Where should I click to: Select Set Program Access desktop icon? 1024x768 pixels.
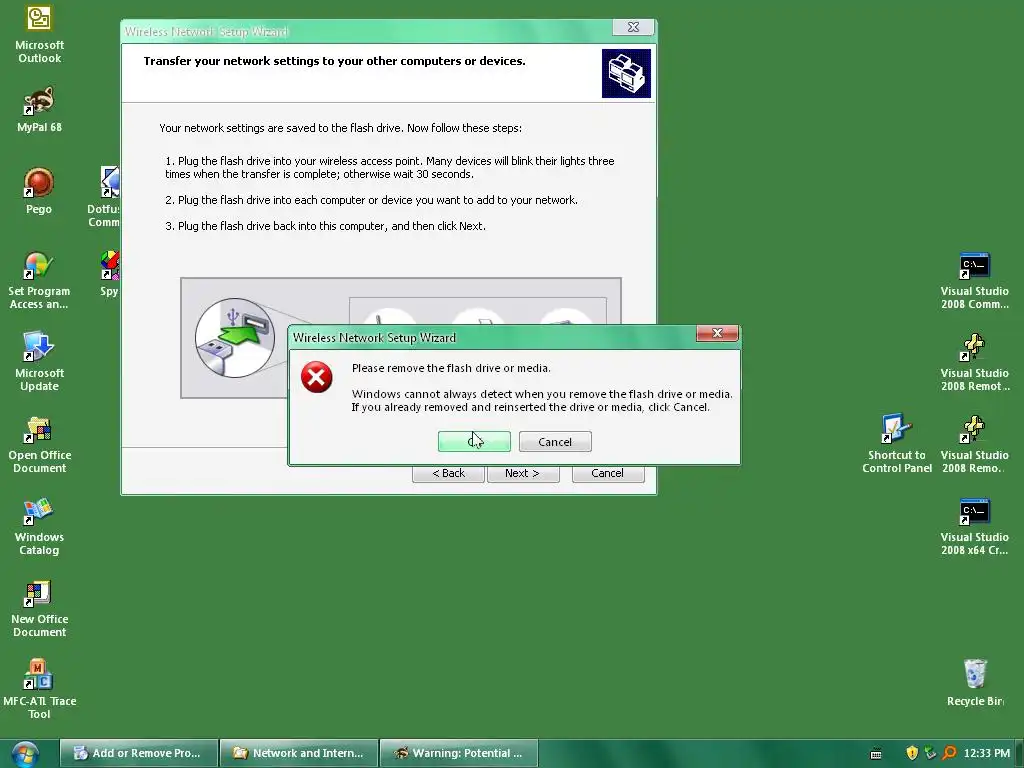click(x=39, y=280)
